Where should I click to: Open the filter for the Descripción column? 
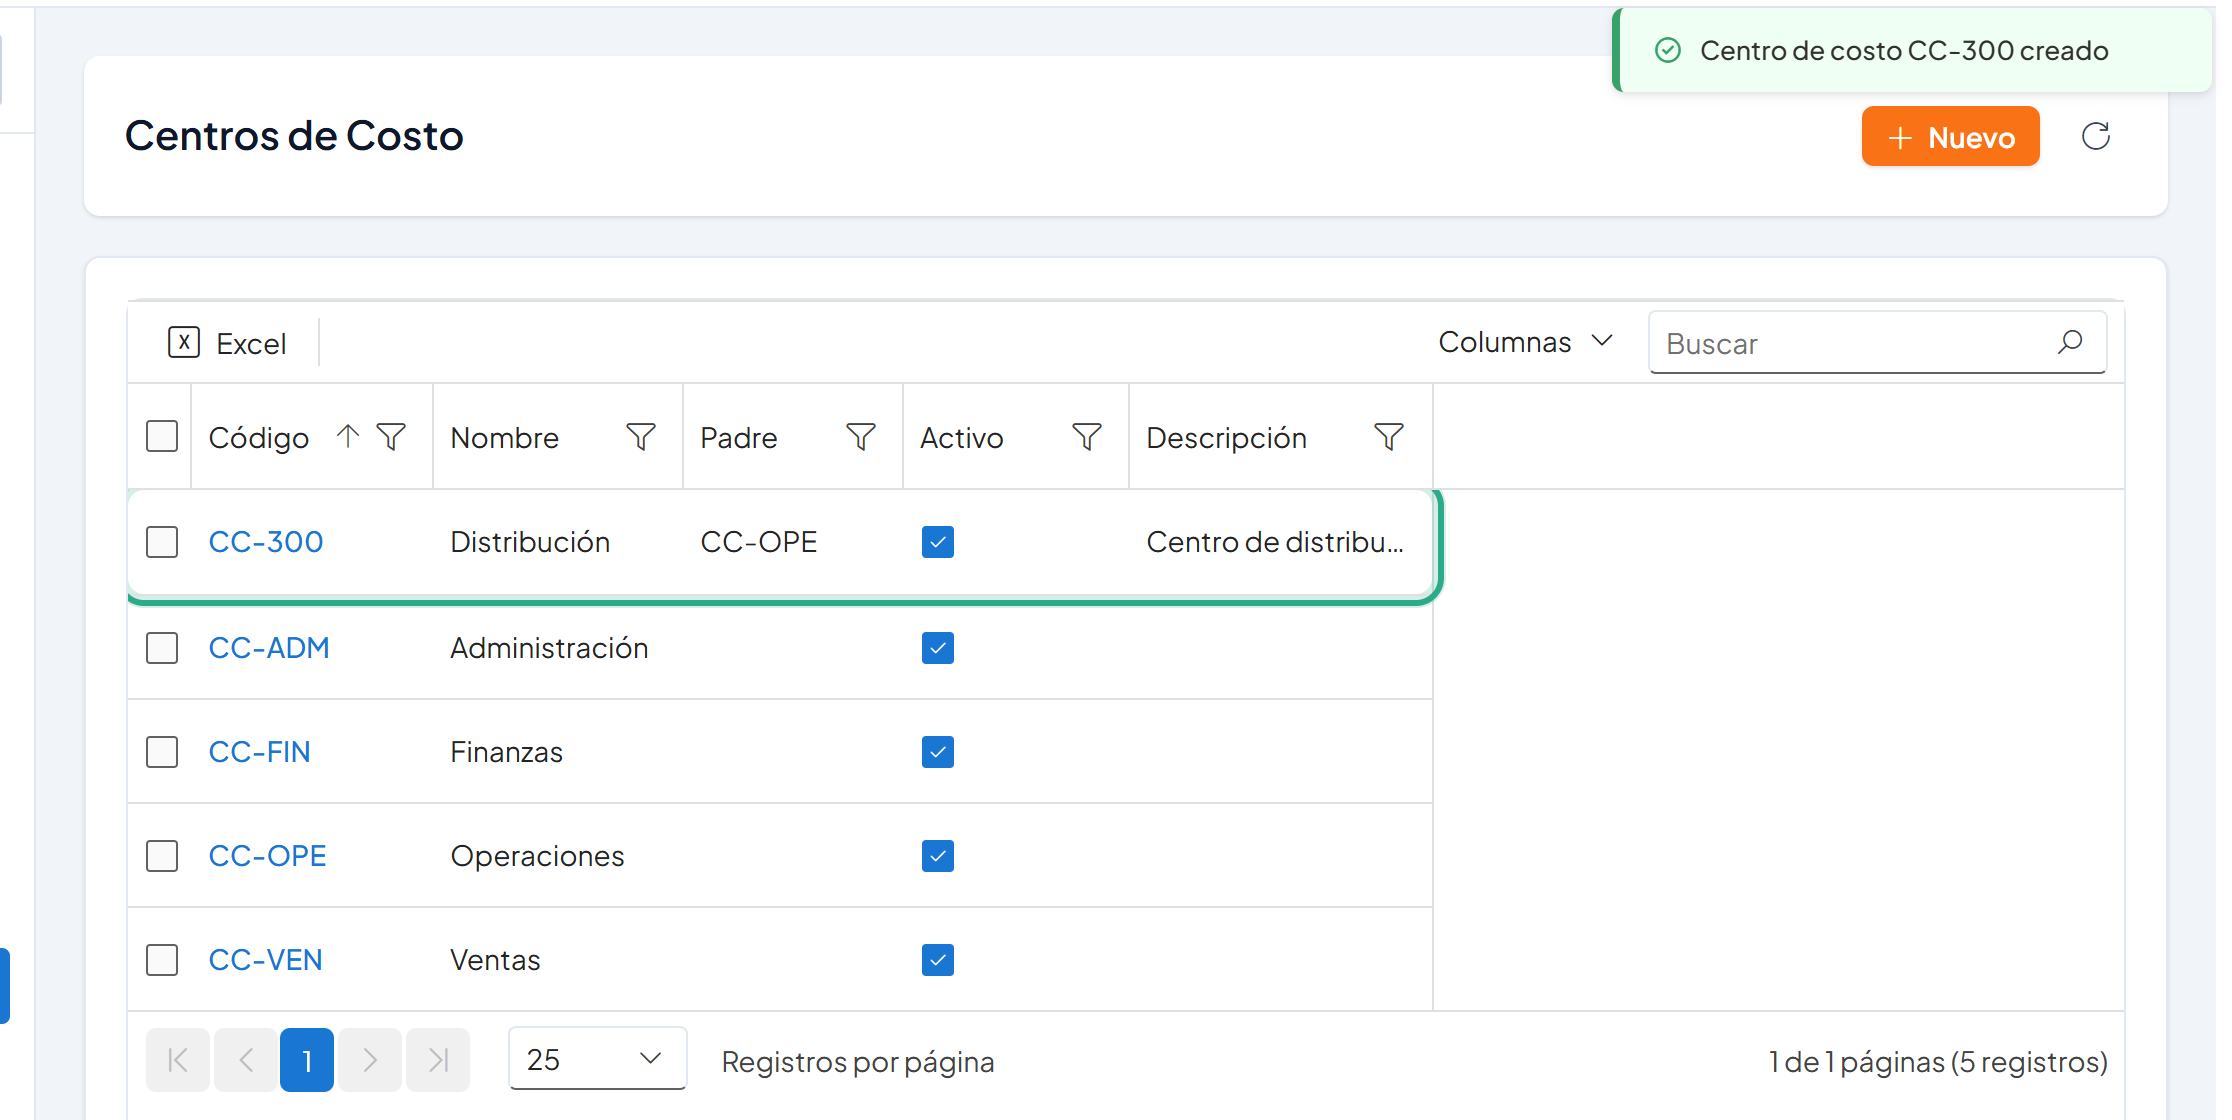[1389, 436]
